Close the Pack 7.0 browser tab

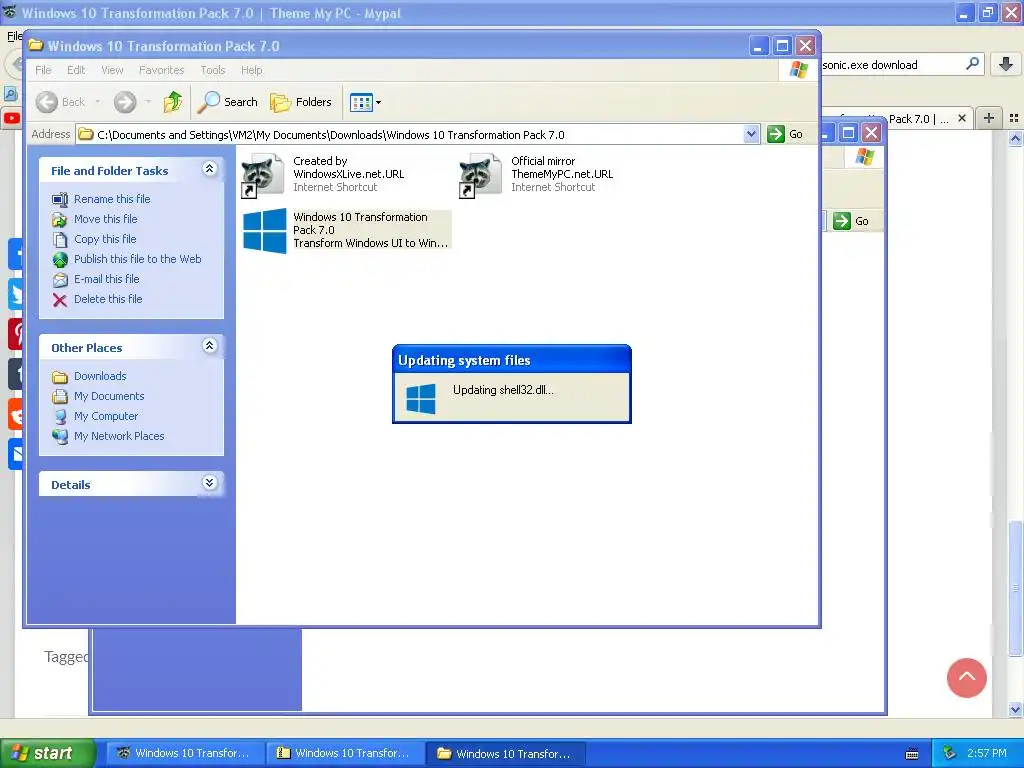pyautogui.click(x=961, y=118)
